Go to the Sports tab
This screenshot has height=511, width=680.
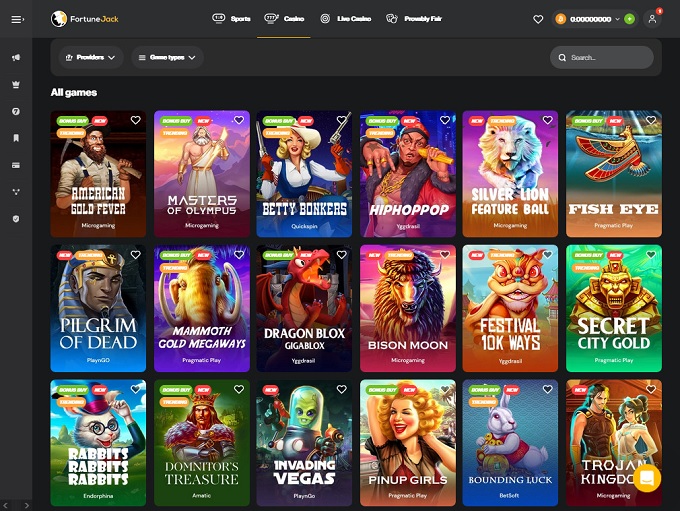coord(231,19)
